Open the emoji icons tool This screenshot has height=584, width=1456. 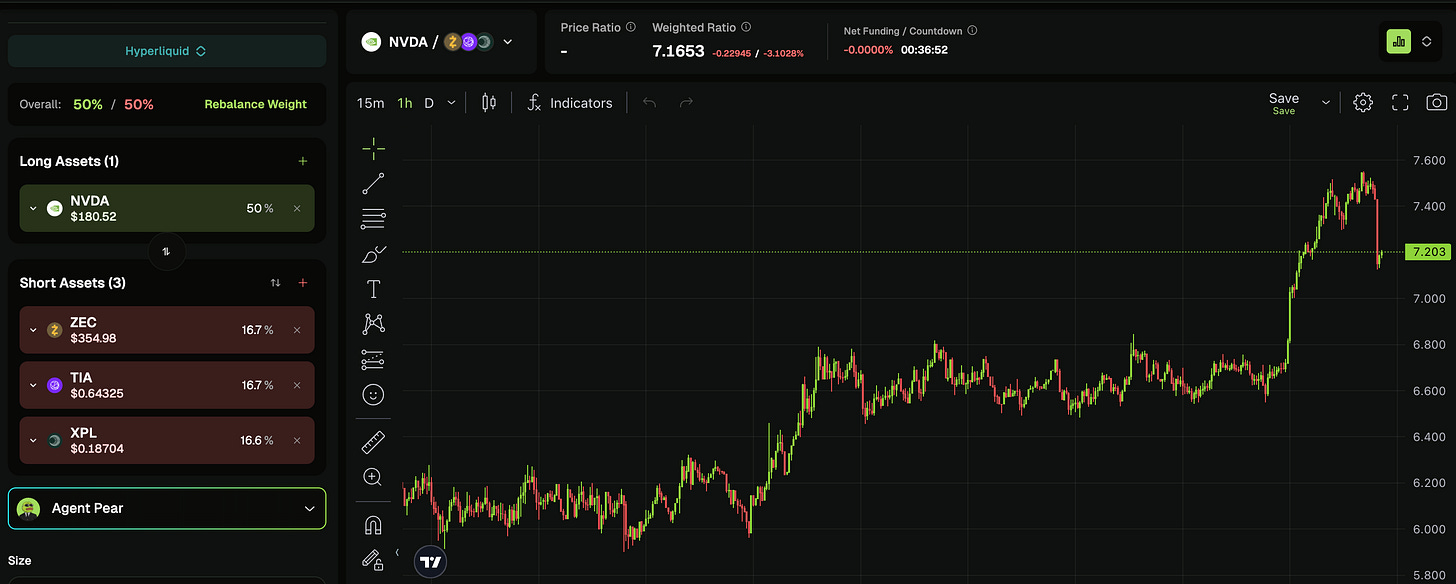click(373, 395)
